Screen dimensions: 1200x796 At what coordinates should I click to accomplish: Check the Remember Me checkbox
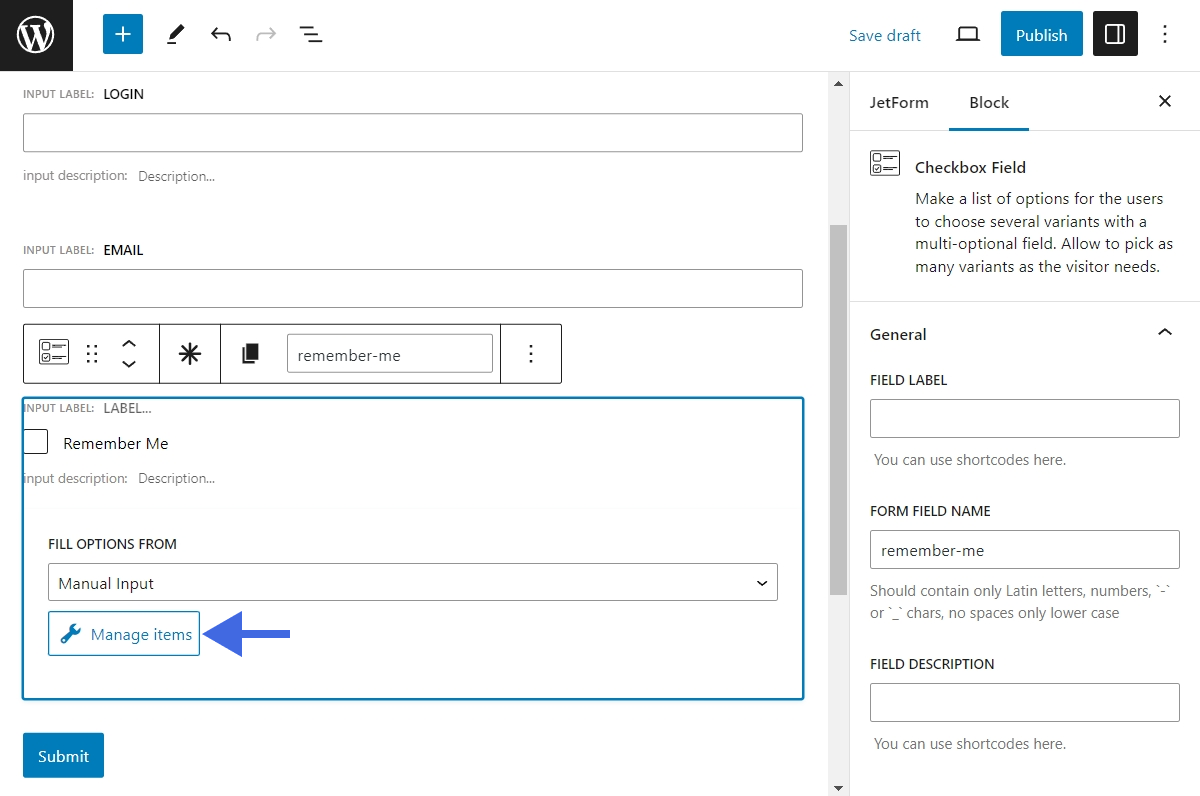click(x=35, y=441)
